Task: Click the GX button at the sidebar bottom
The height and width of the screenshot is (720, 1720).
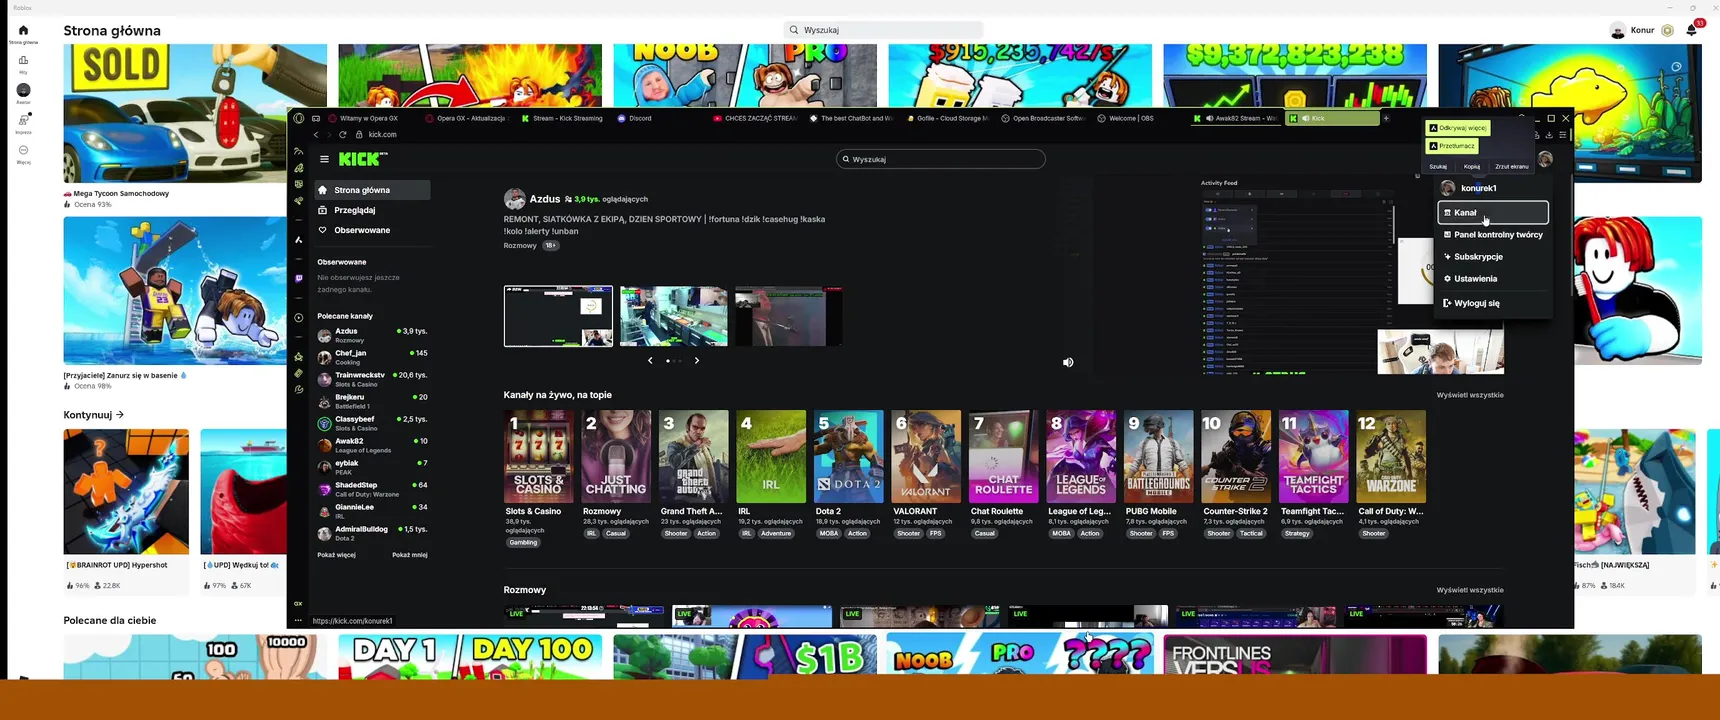Action: [298, 604]
